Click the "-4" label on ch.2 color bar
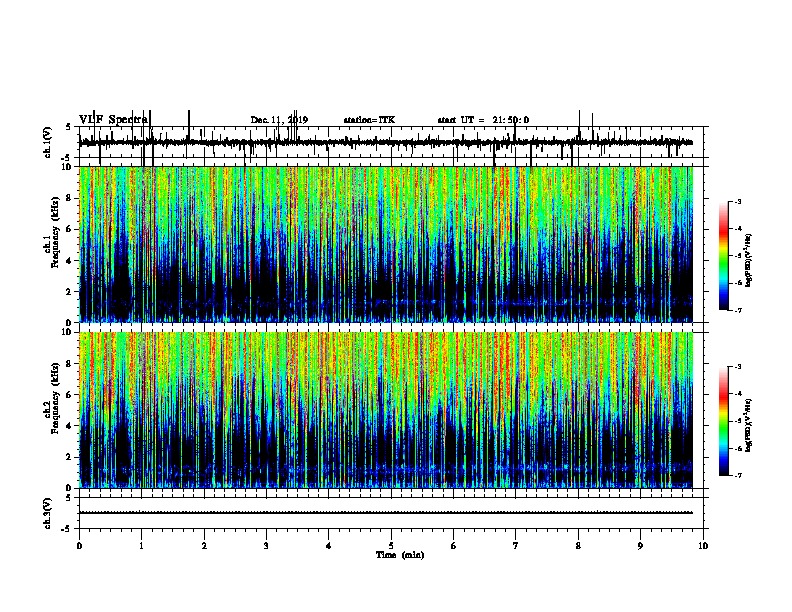This screenshot has height=612, width=792. pos(738,394)
